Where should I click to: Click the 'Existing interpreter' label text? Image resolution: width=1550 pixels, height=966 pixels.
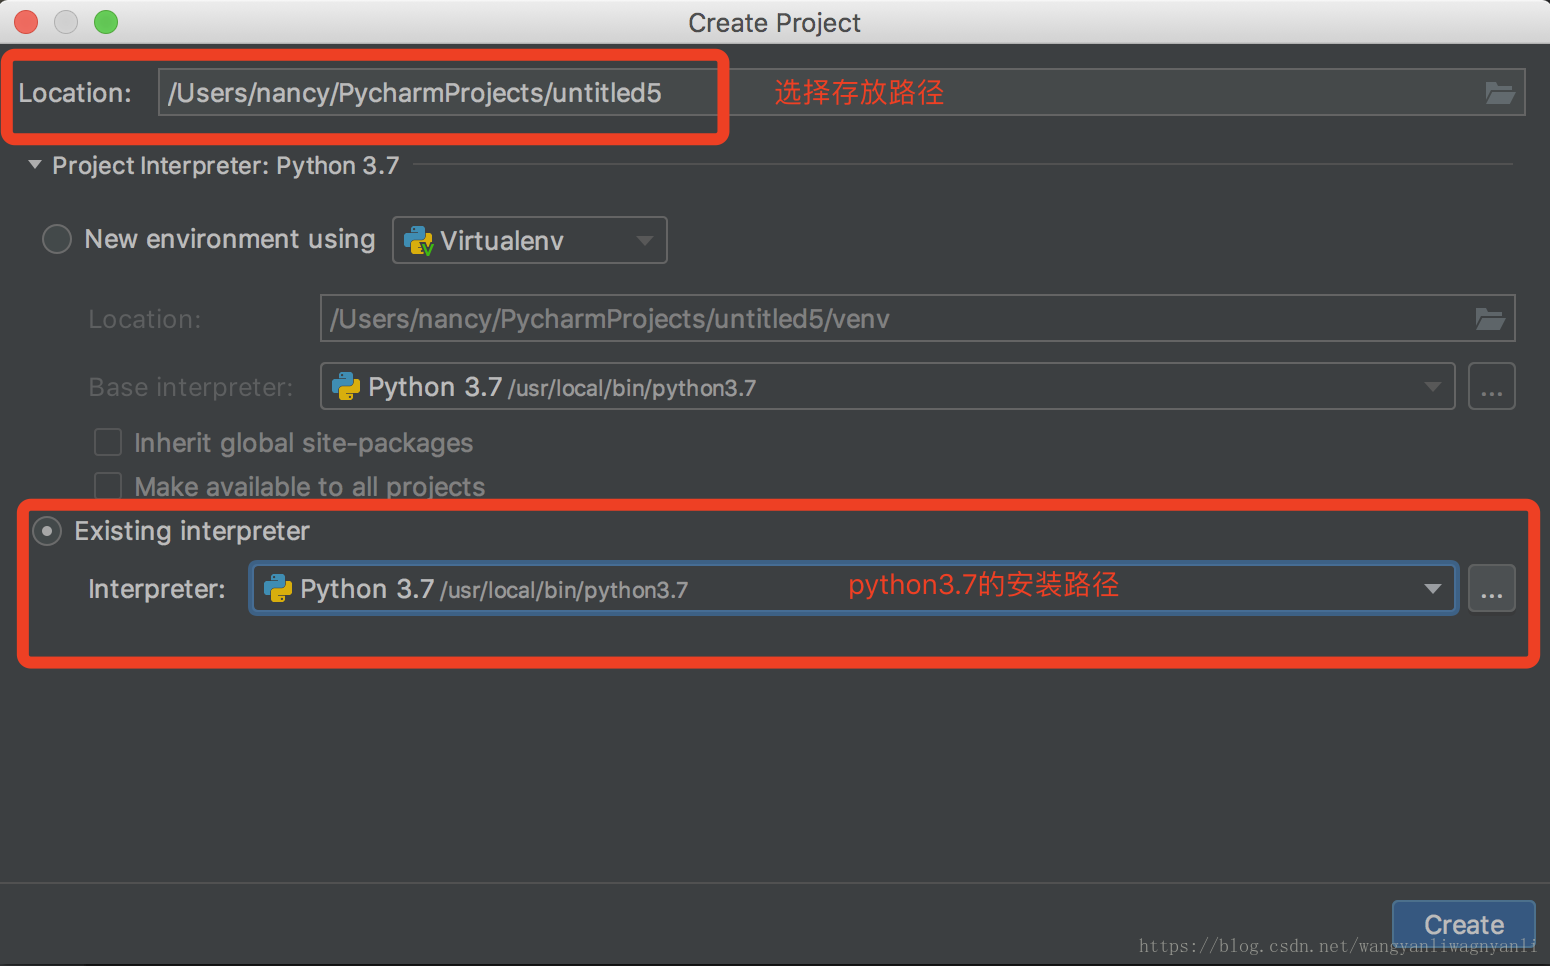pos(192,531)
